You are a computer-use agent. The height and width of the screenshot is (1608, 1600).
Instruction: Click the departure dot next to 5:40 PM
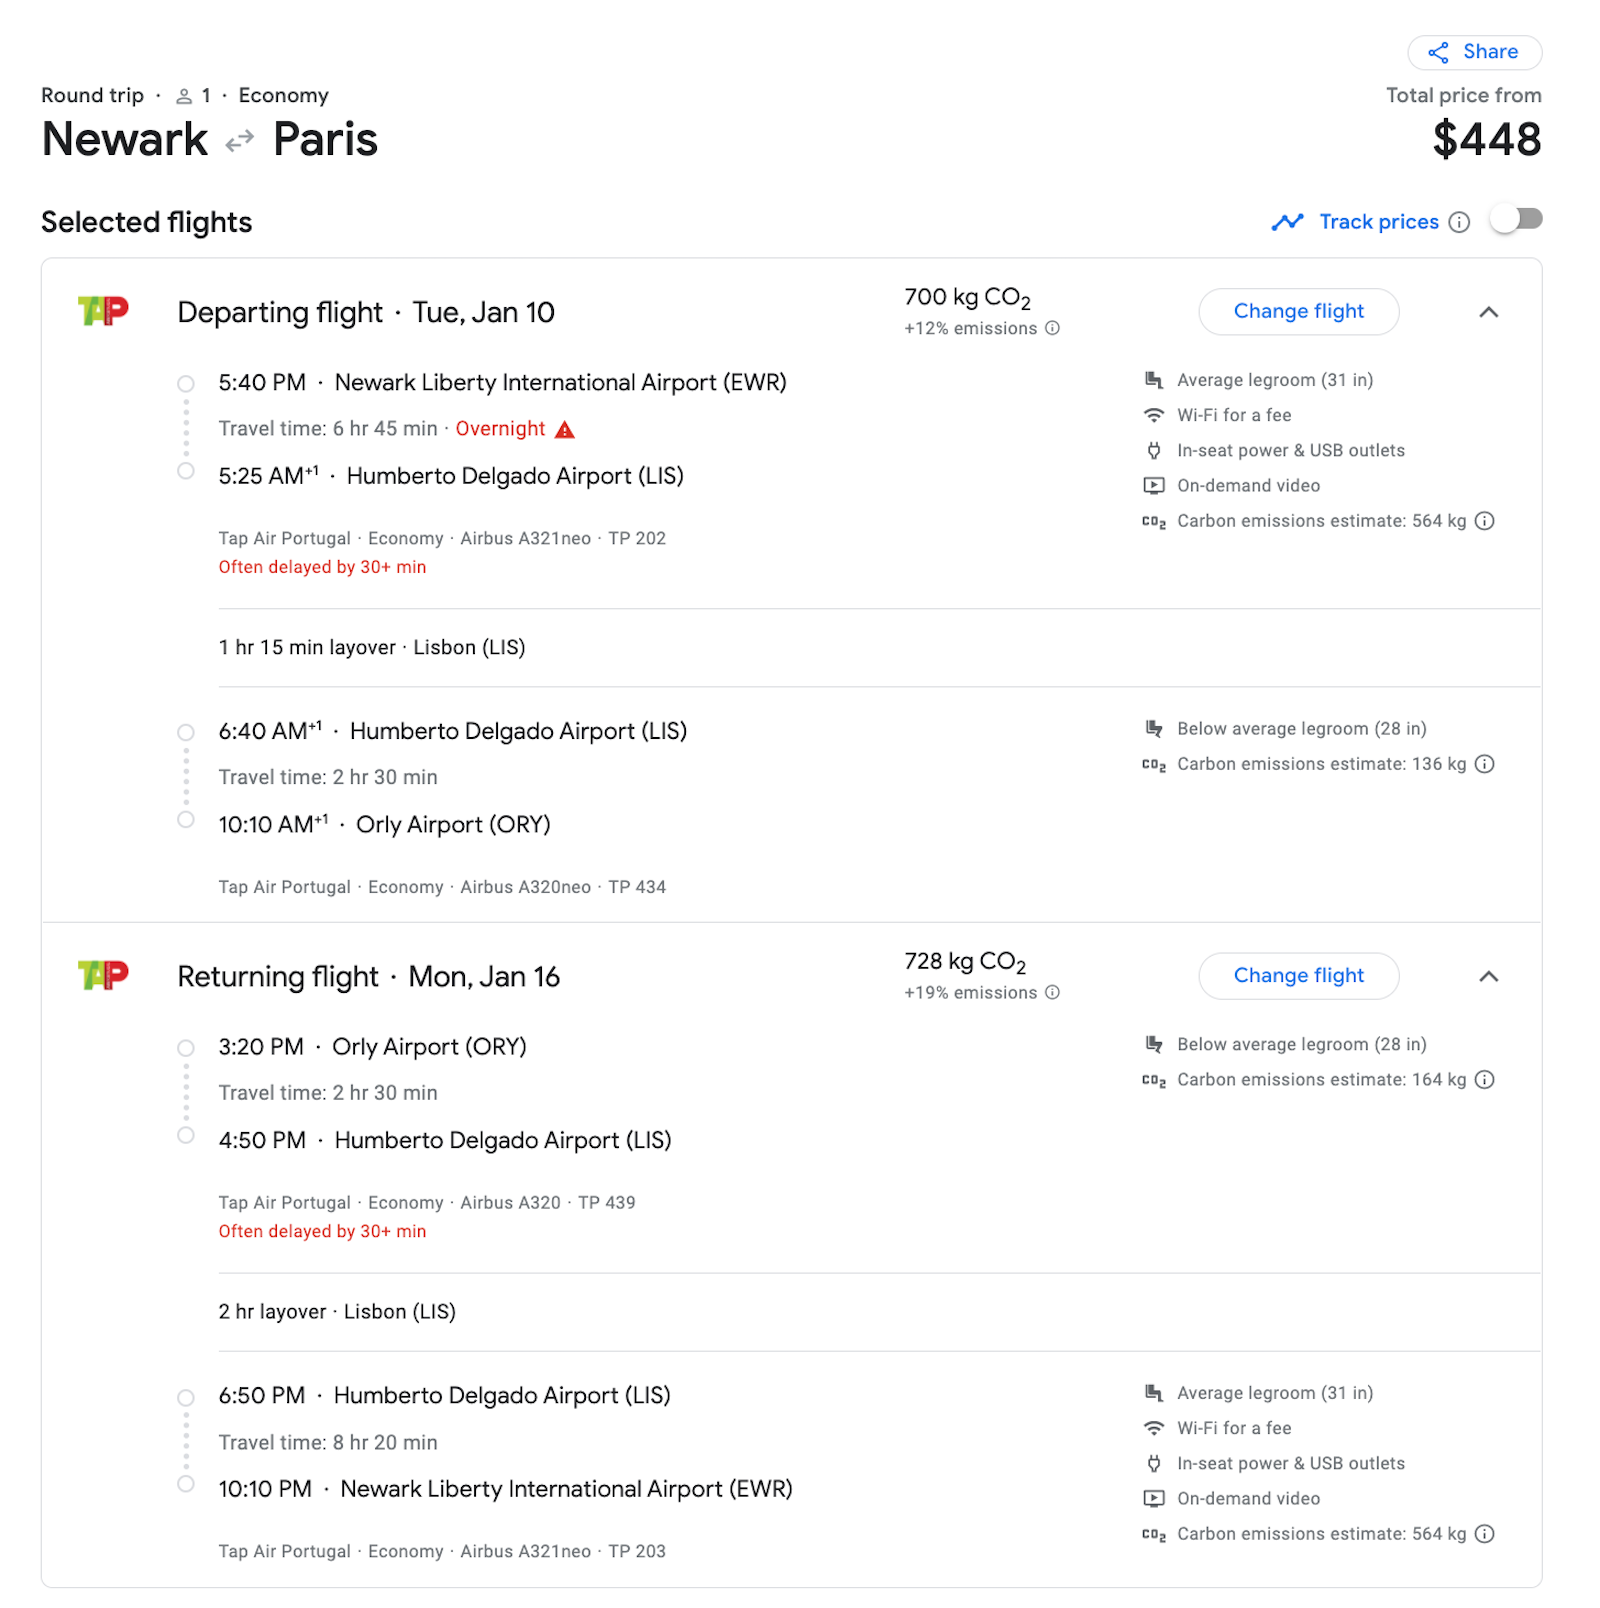tap(186, 384)
